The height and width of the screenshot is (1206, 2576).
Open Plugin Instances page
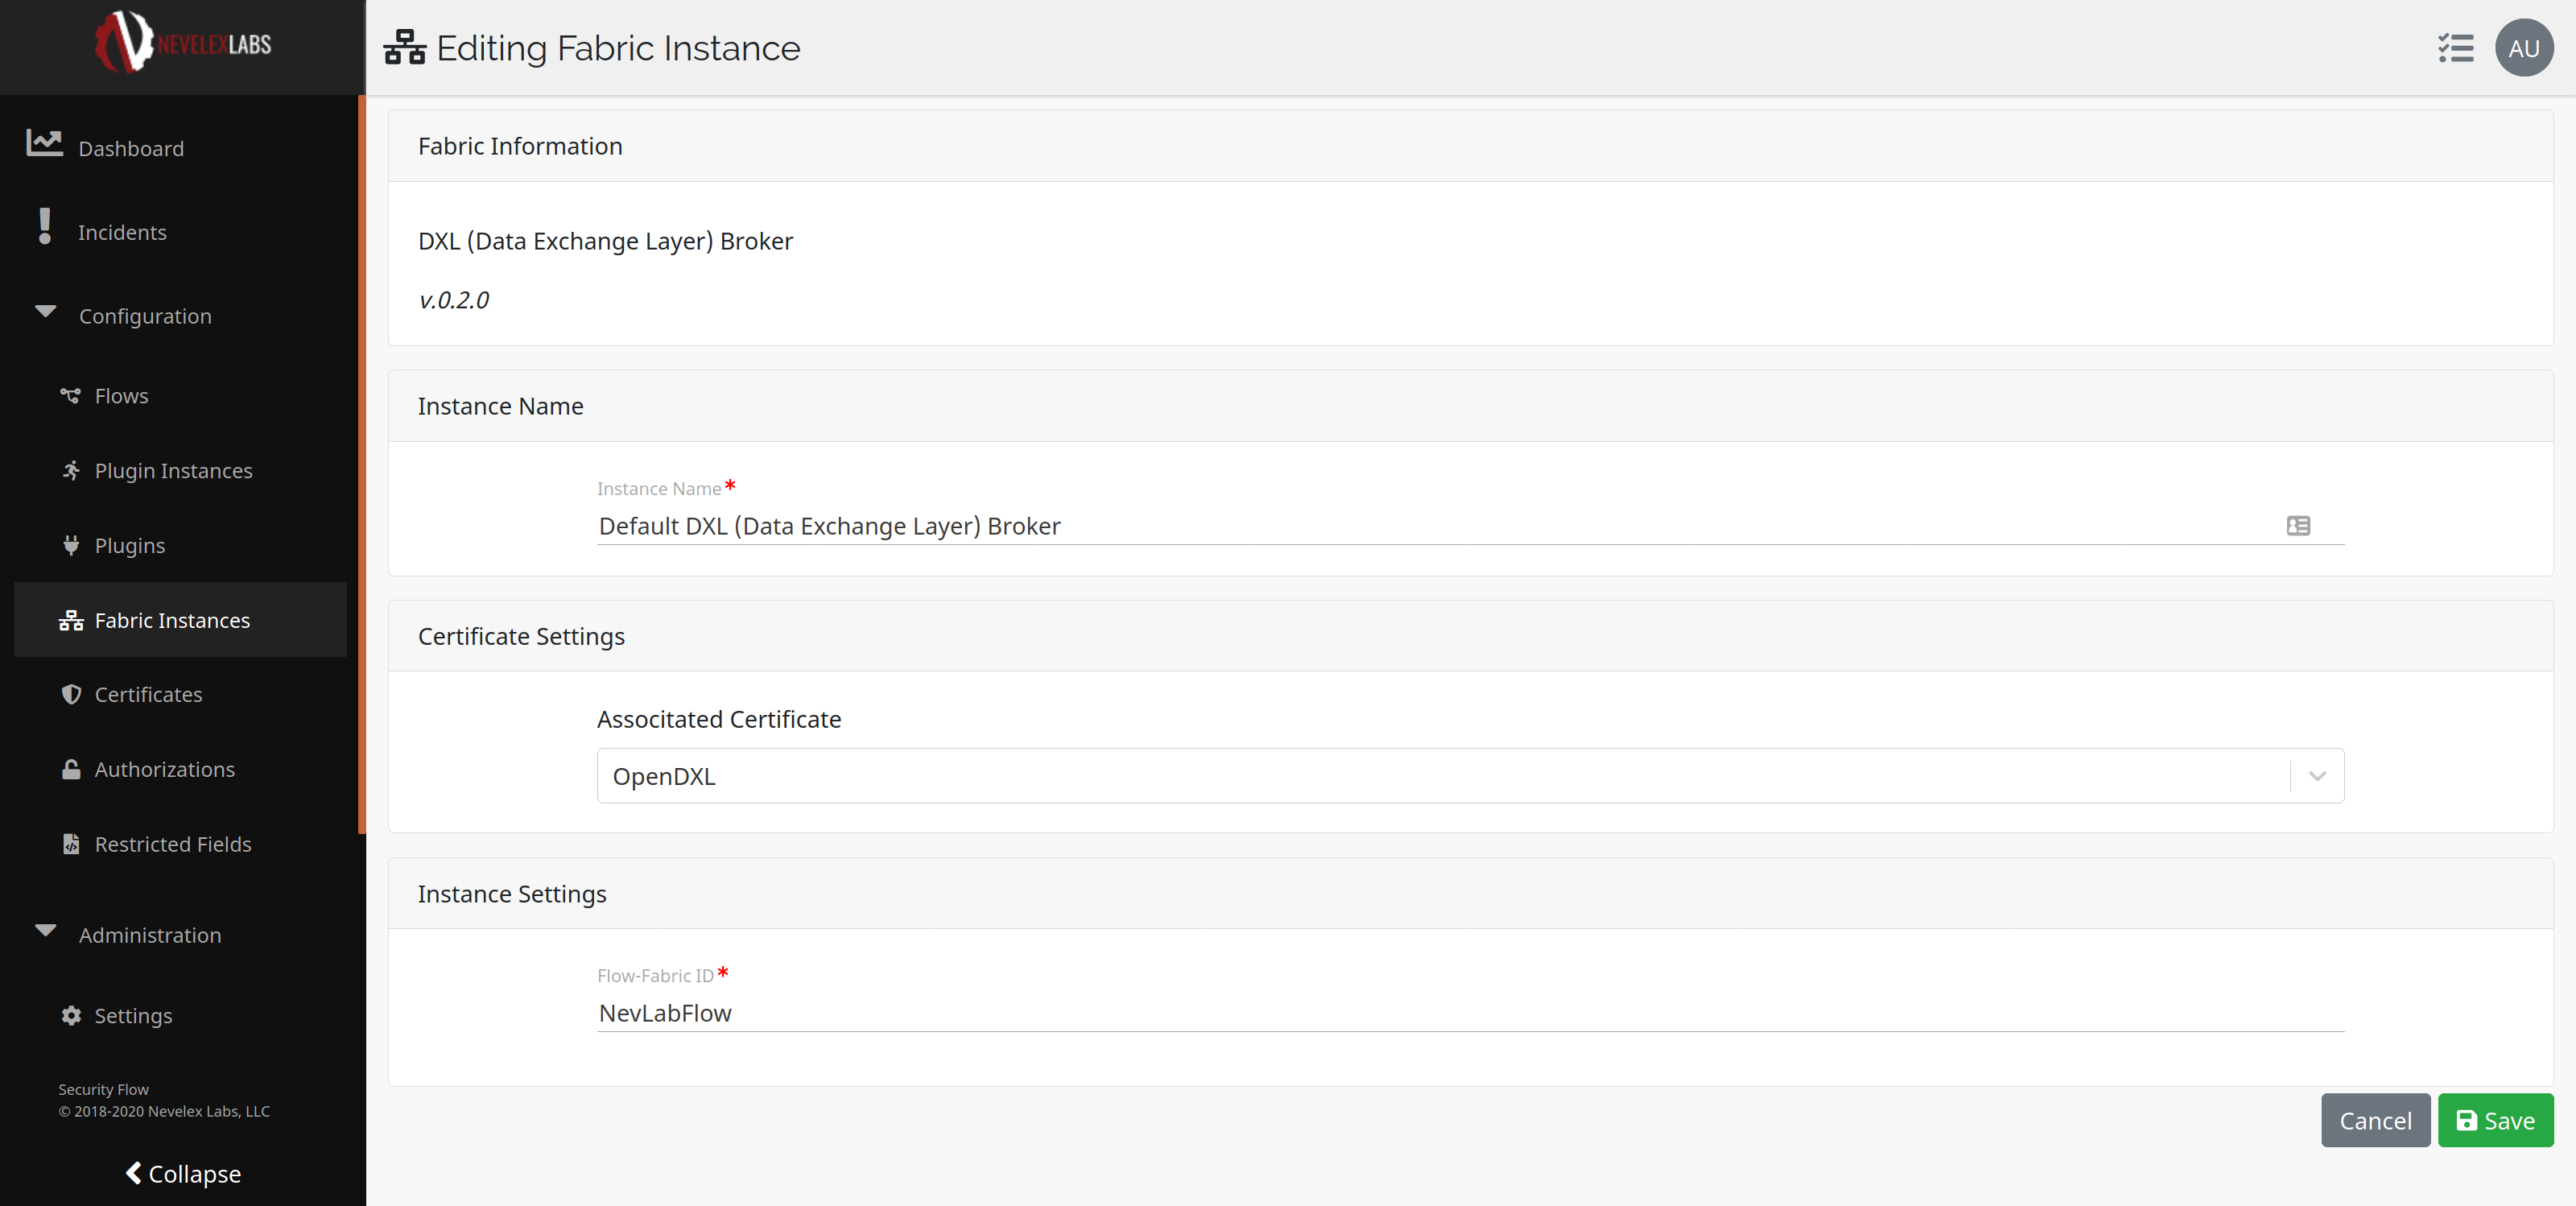[x=173, y=471]
